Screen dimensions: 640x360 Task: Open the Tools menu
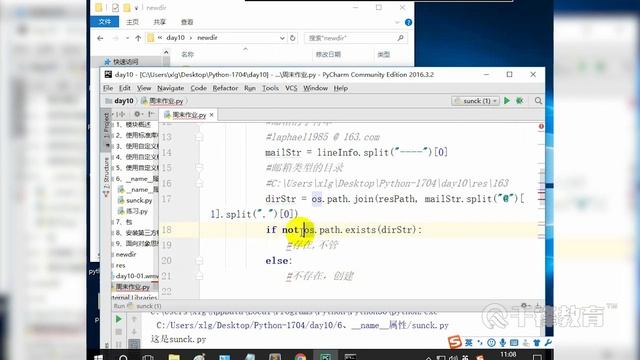coord(270,88)
